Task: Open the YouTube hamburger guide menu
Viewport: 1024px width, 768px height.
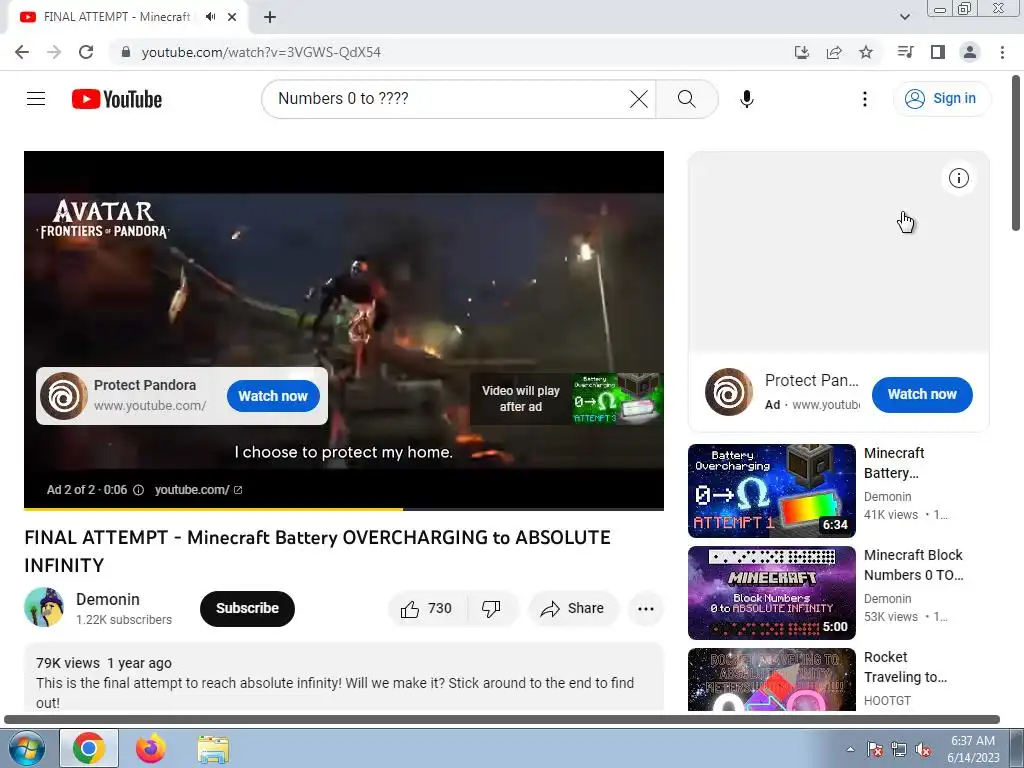Action: pyautogui.click(x=36, y=99)
